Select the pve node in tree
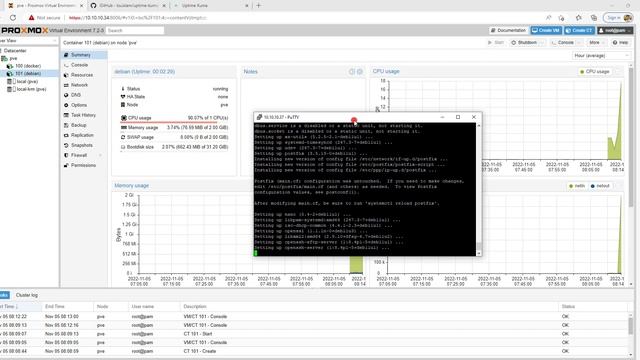The image size is (640, 360). [13, 58]
